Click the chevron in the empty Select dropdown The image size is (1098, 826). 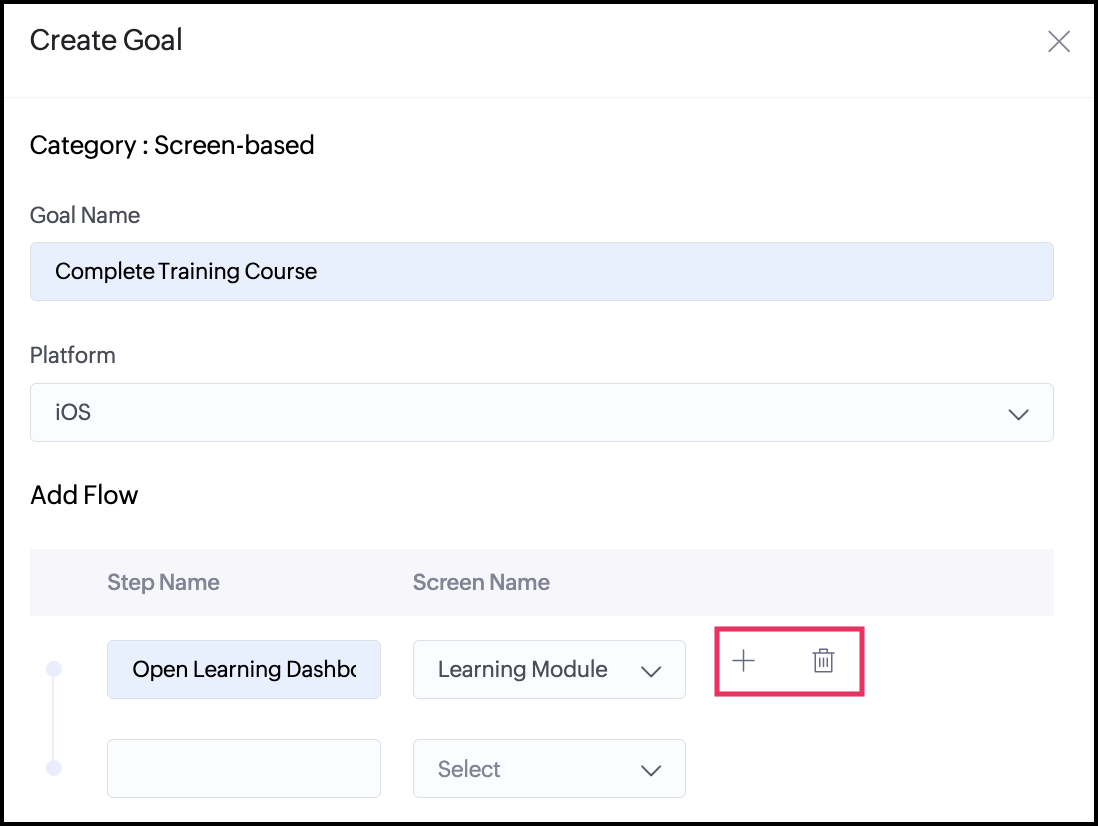(651, 769)
